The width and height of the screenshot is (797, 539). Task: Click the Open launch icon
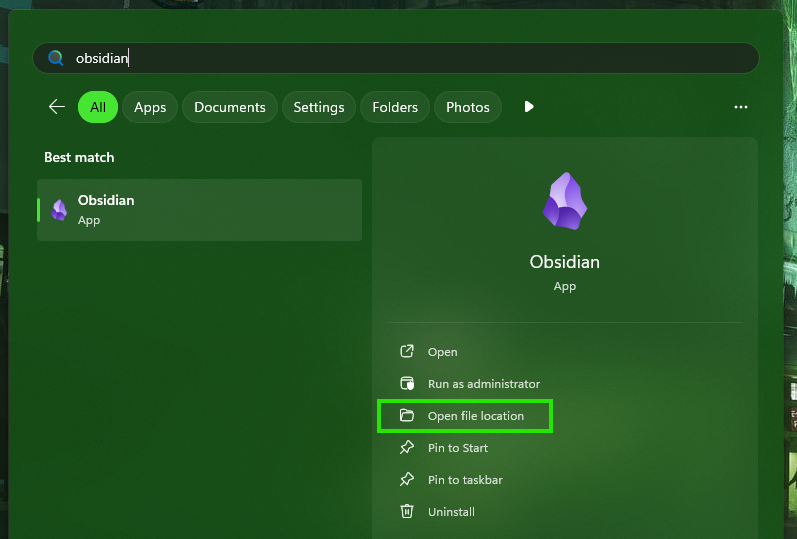[407, 351]
